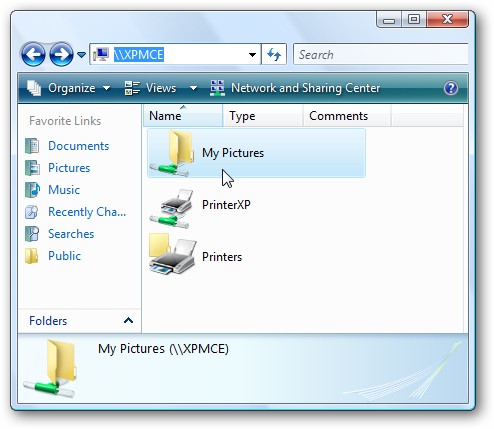Open Music favorite link

point(64,190)
